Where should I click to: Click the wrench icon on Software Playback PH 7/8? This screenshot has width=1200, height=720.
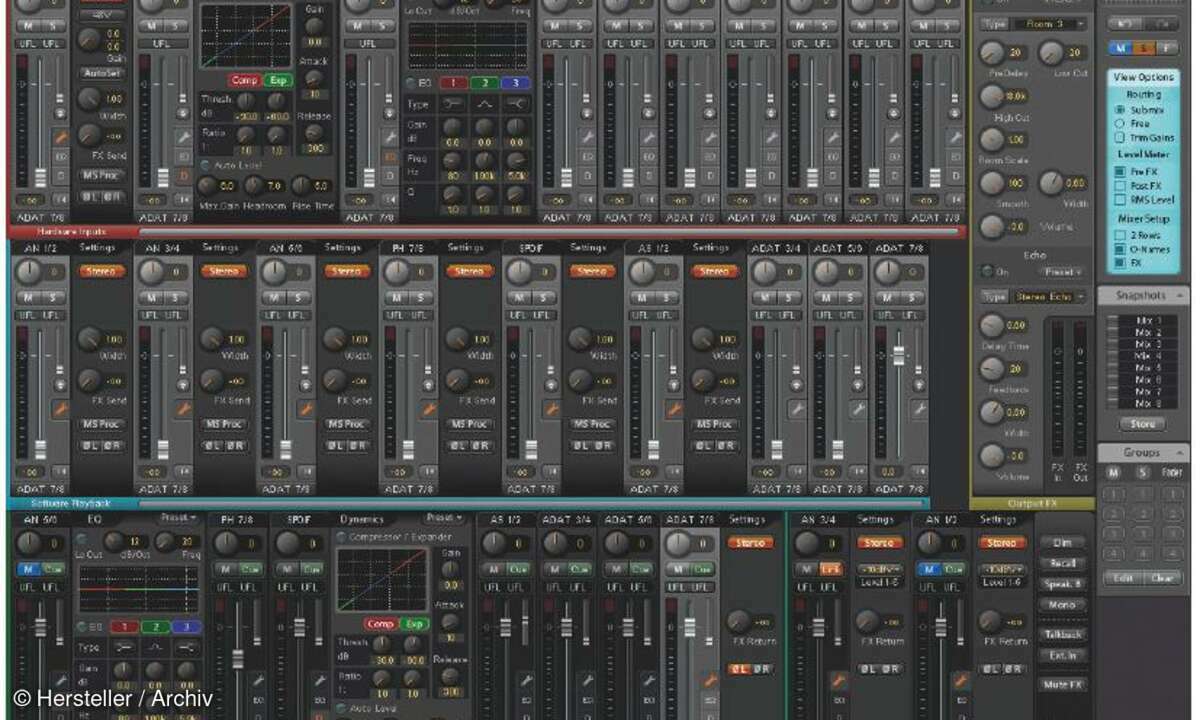tap(429, 409)
